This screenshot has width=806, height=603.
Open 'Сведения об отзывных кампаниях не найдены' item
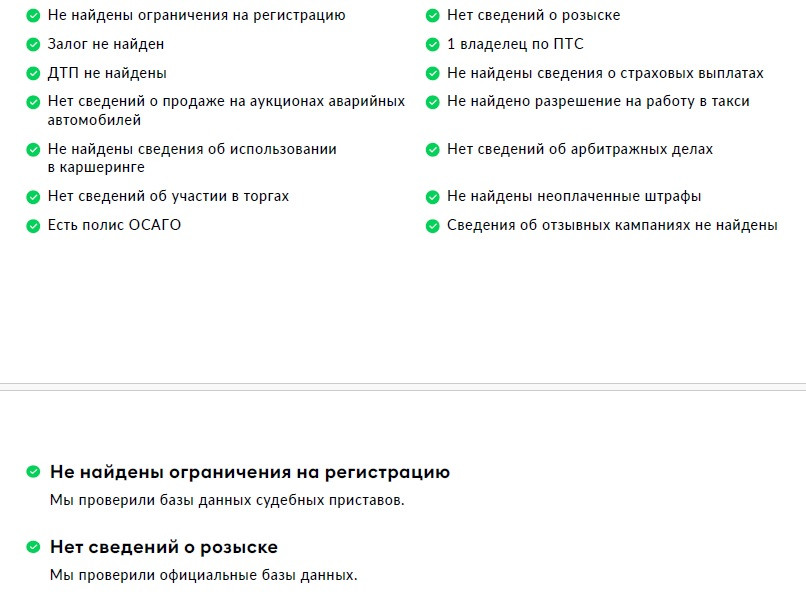point(612,226)
